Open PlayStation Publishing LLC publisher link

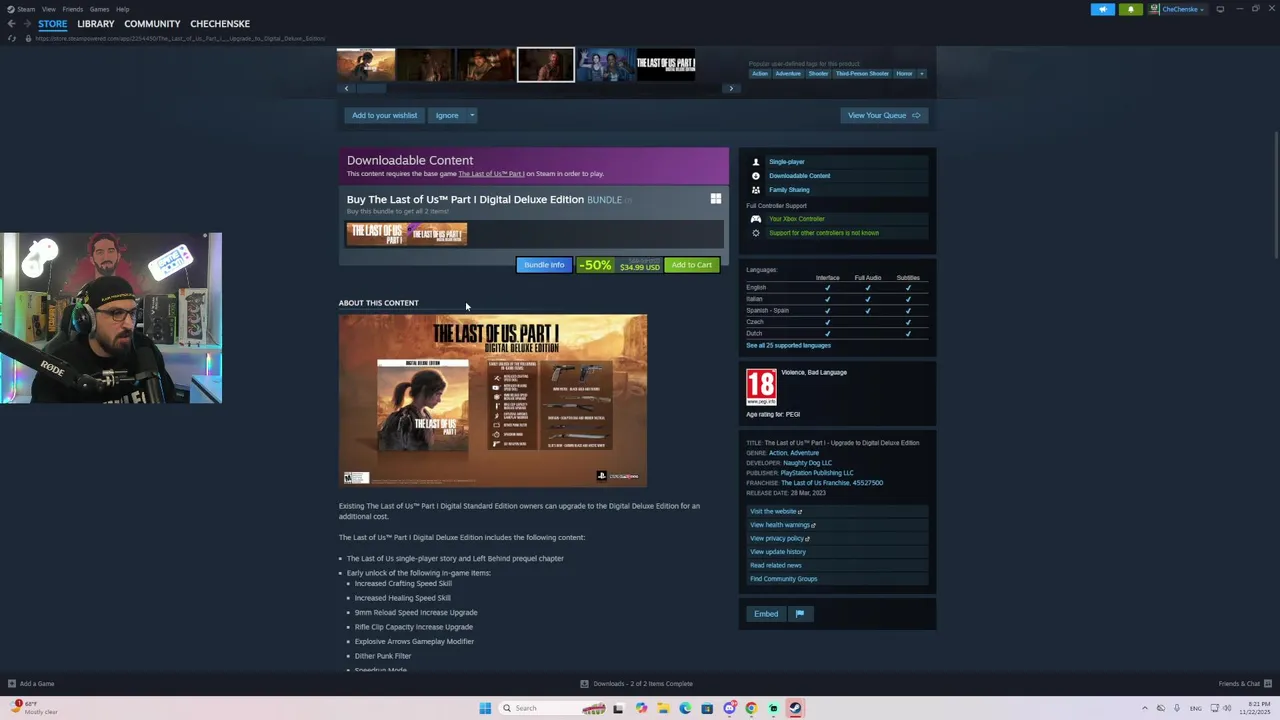(x=817, y=473)
